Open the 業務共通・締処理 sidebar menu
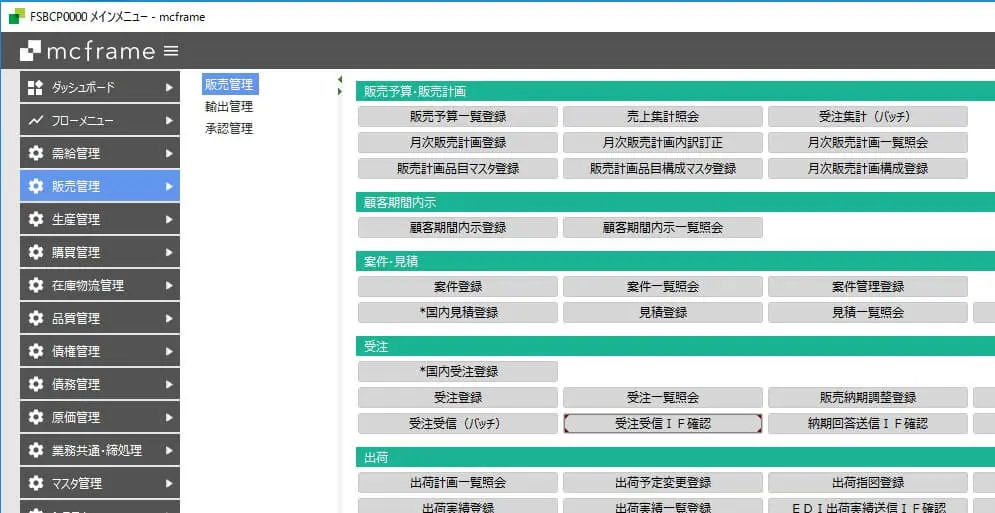The height and width of the screenshot is (513, 995). tap(100, 451)
